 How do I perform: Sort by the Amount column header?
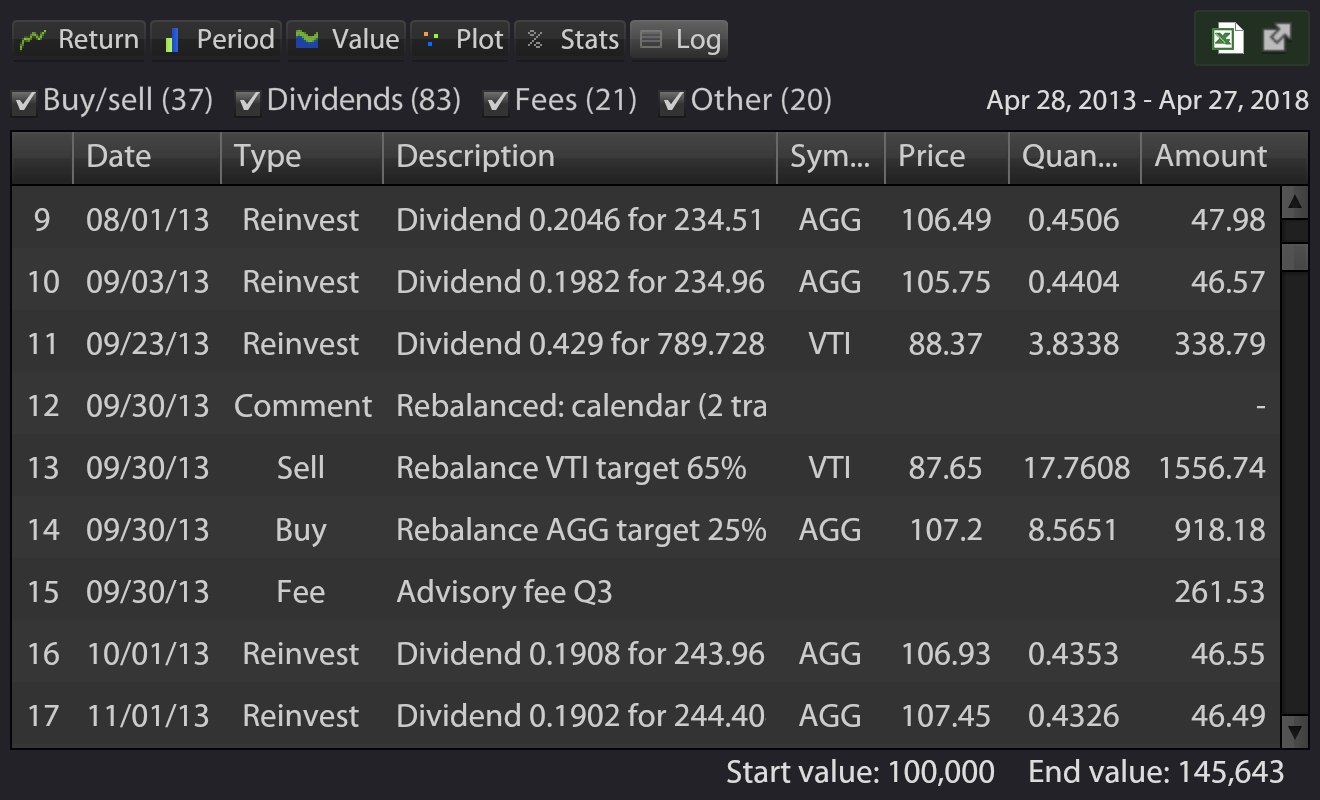(1224, 157)
